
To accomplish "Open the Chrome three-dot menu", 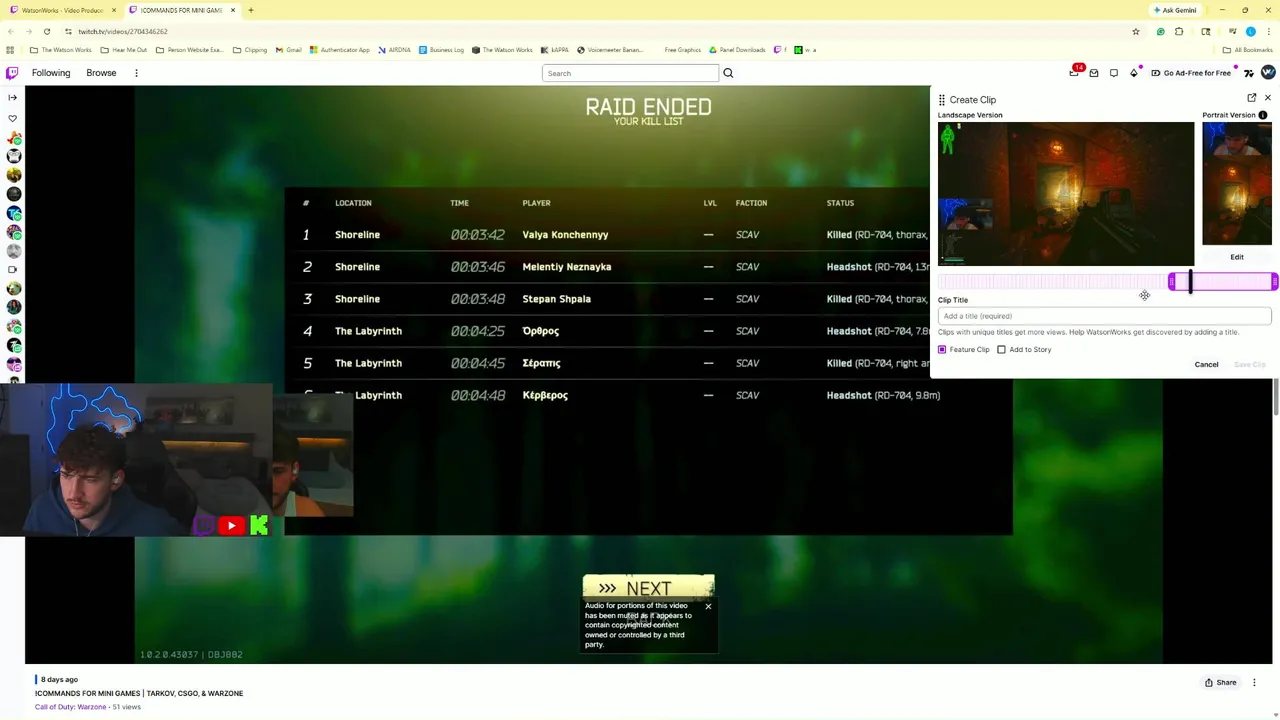I will click(x=1269, y=31).
